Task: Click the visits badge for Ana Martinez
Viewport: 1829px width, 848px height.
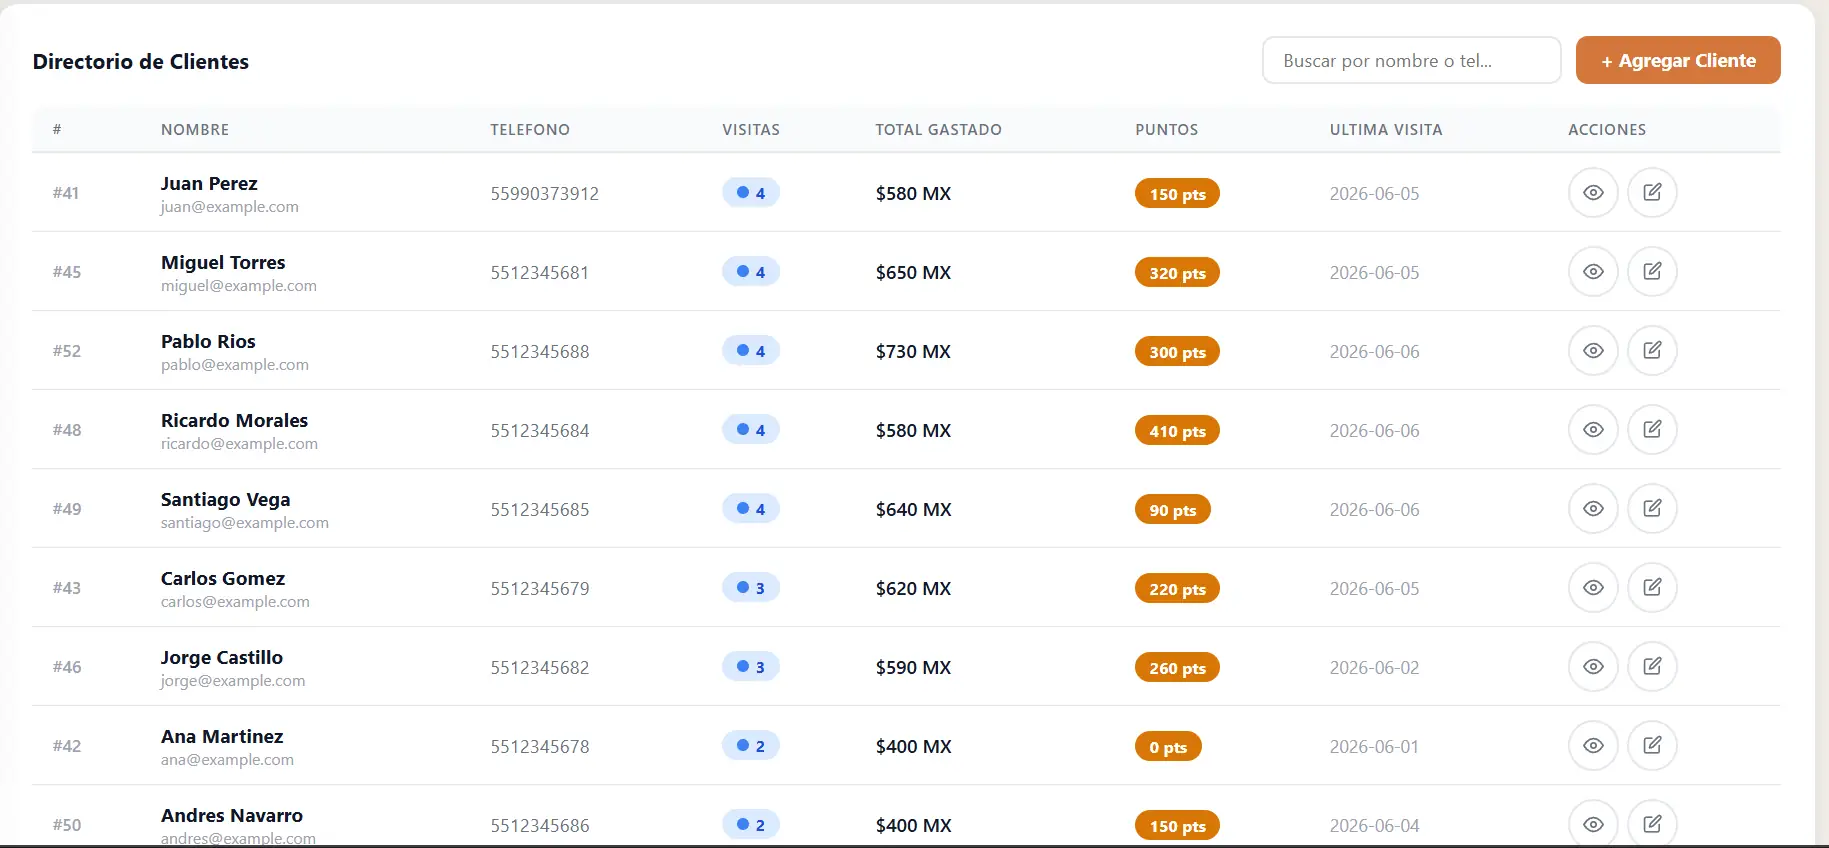Action: point(750,745)
